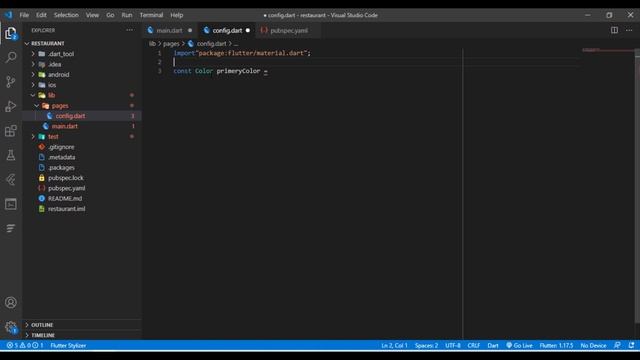The height and width of the screenshot is (360, 640).
Task: Open the Testing flask view
Action: (11, 155)
